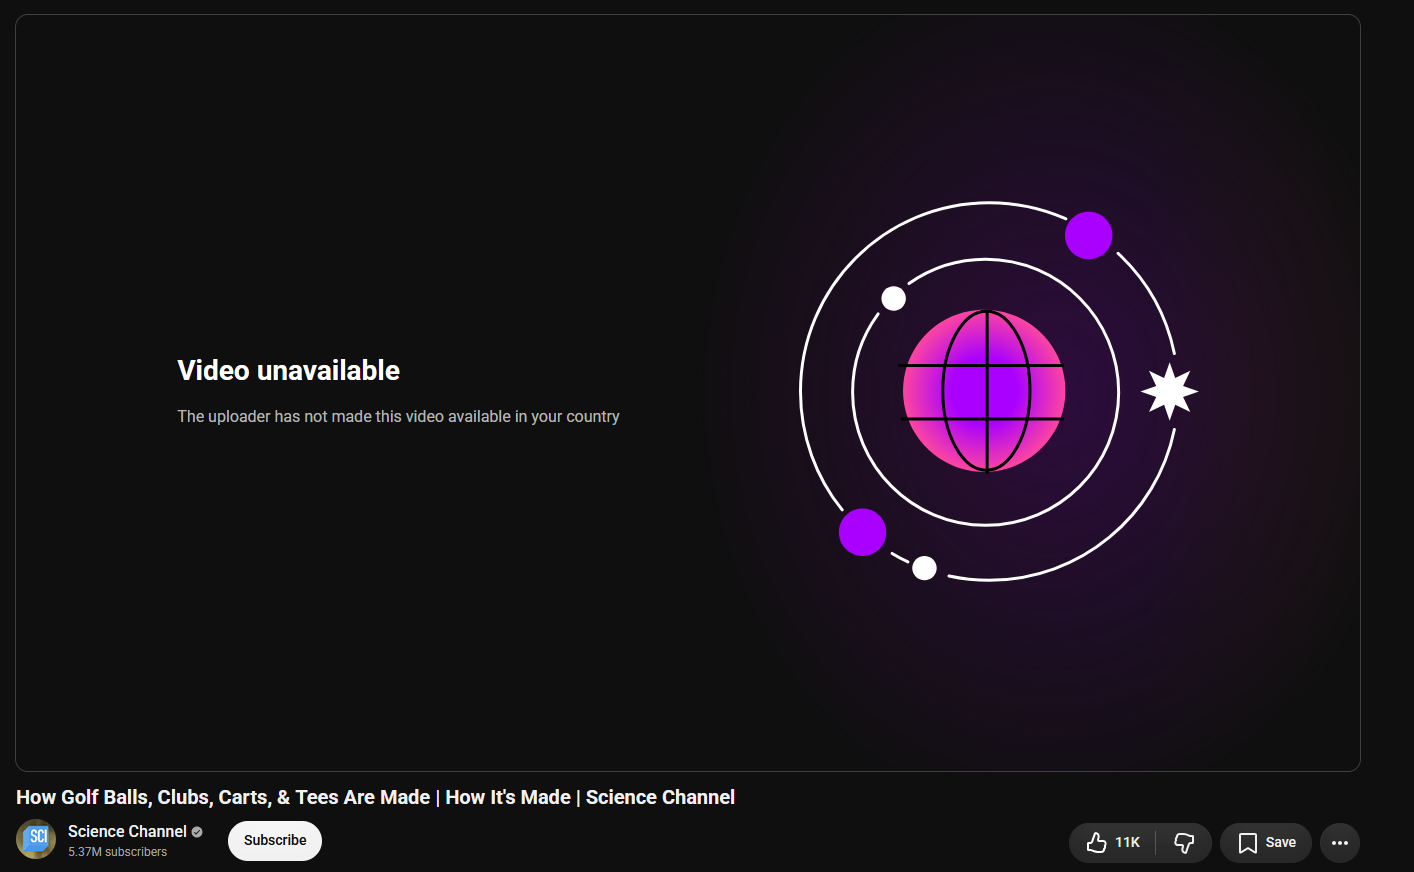Click the white dot at orbit bottom

tap(924, 568)
